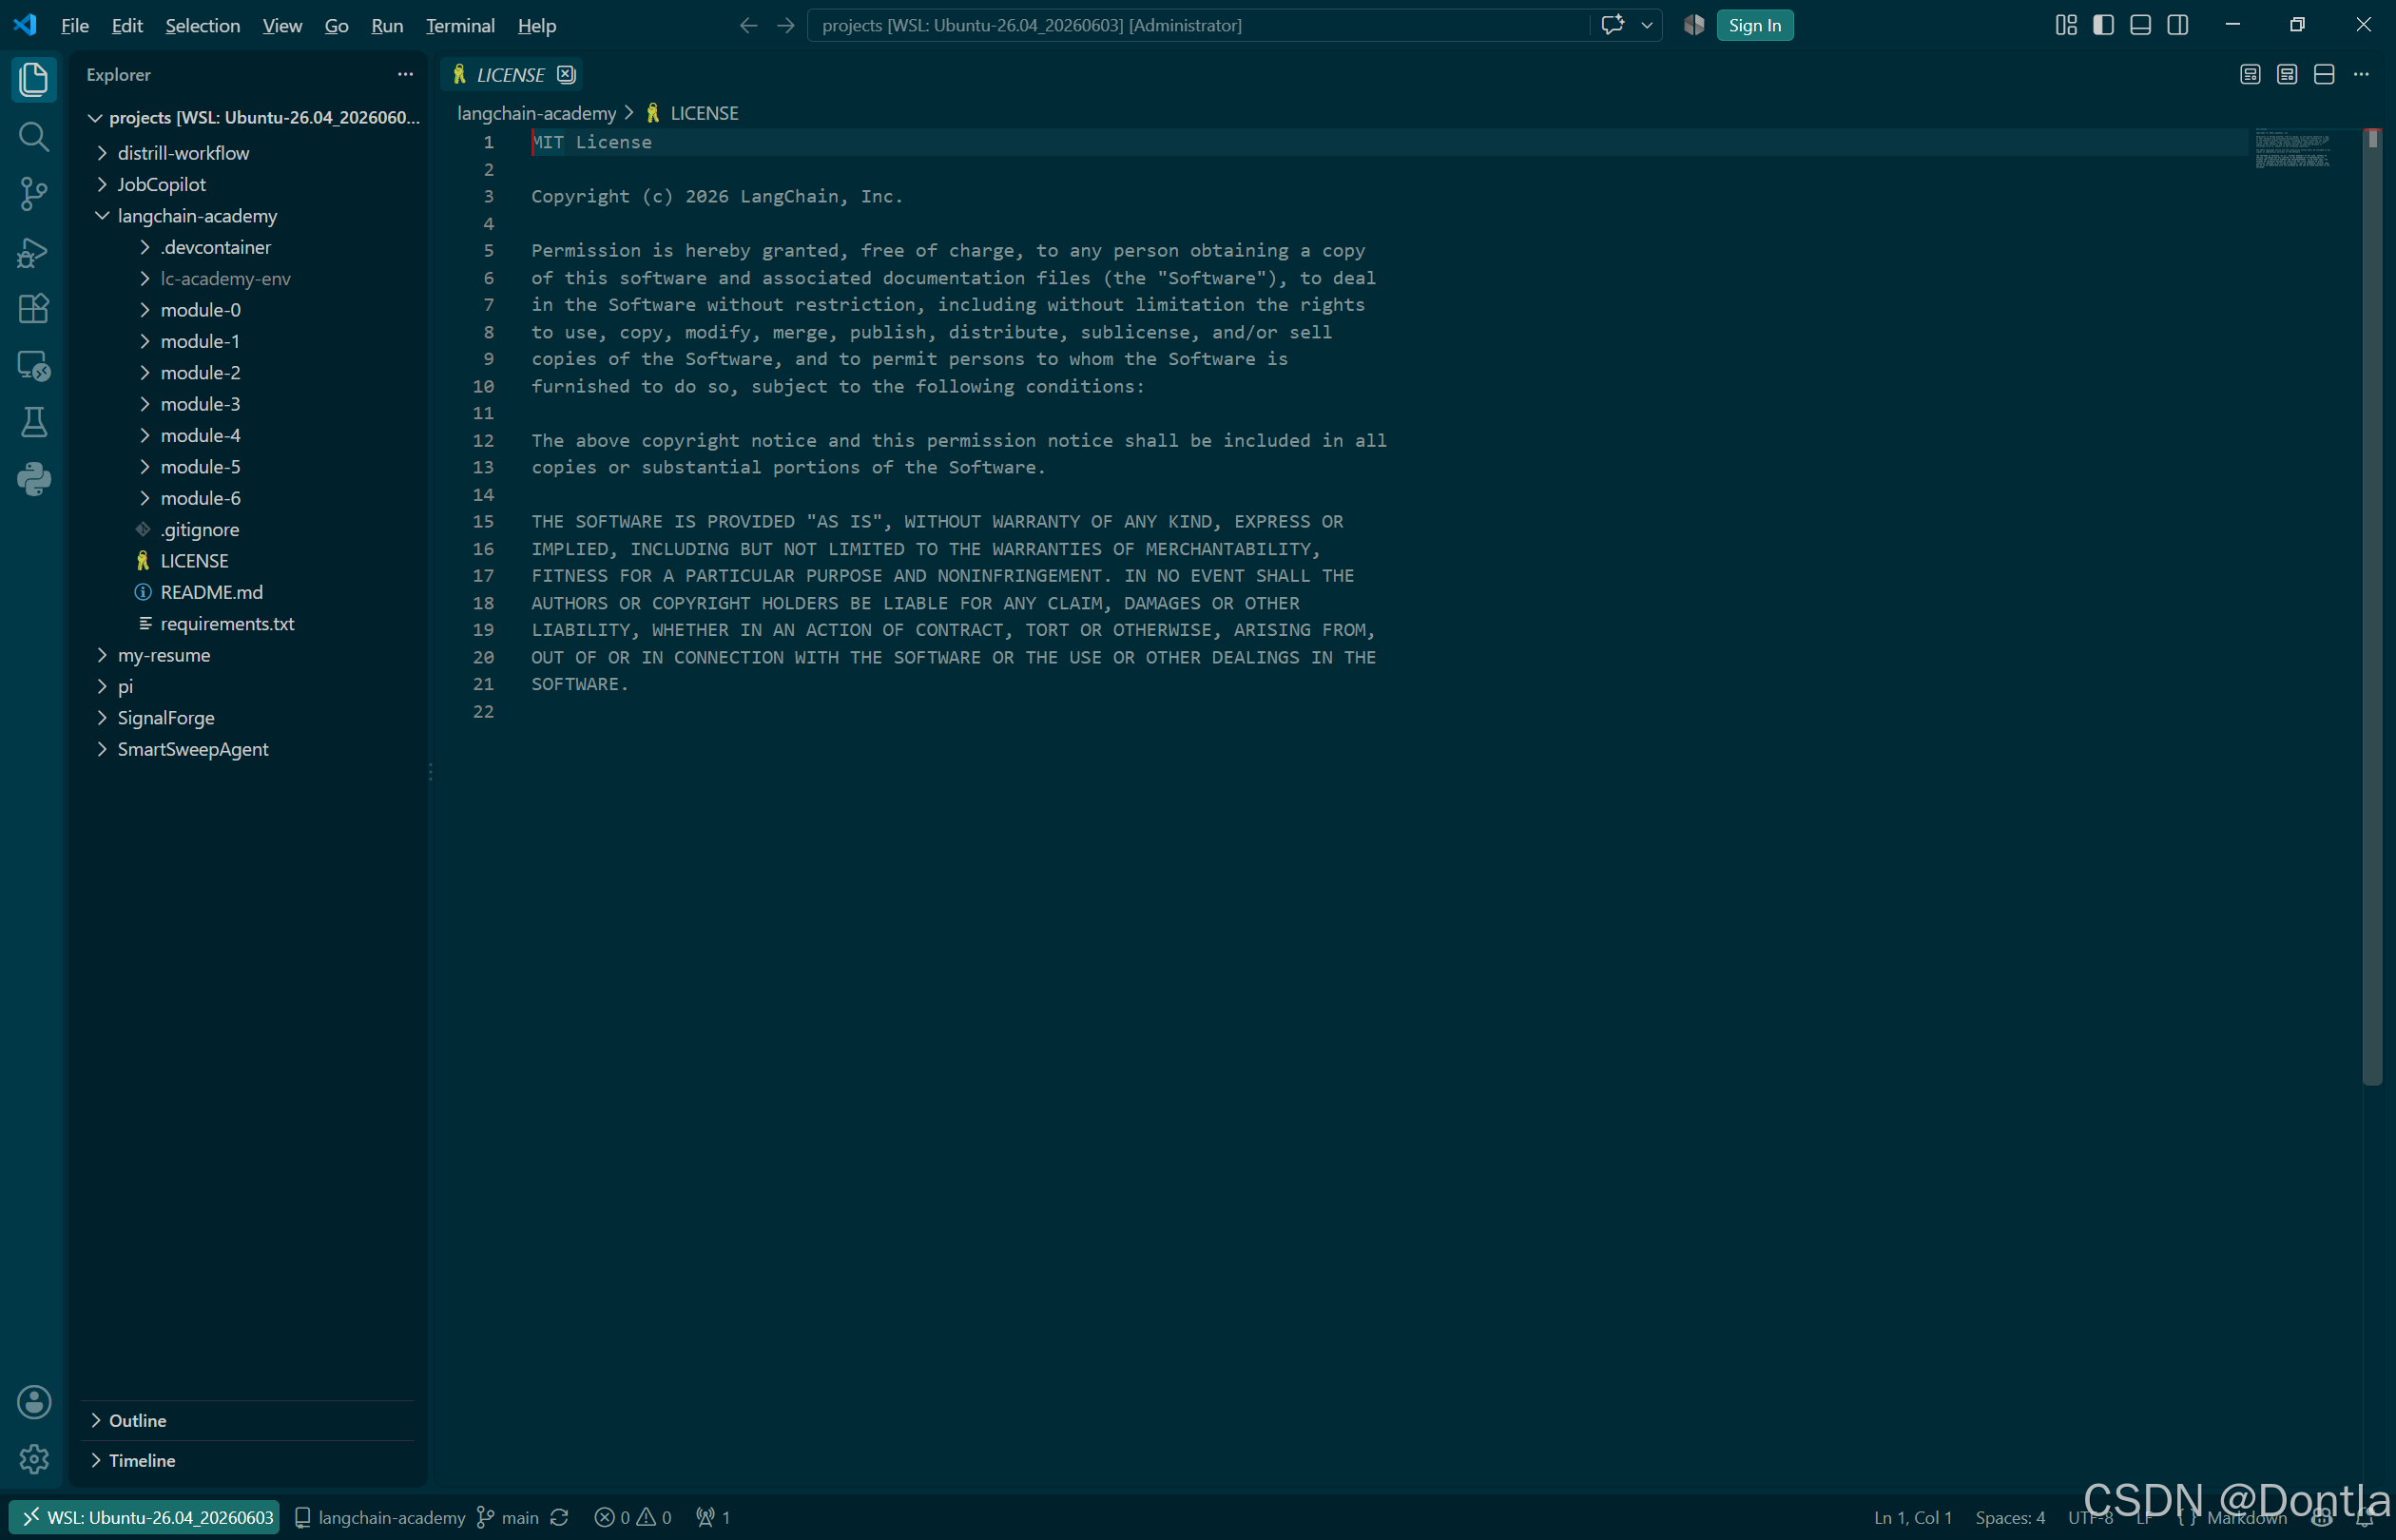Open the notifications bell in the status bar
The height and width of the screenshot is (1540, 2396).
(2365, 1517)
